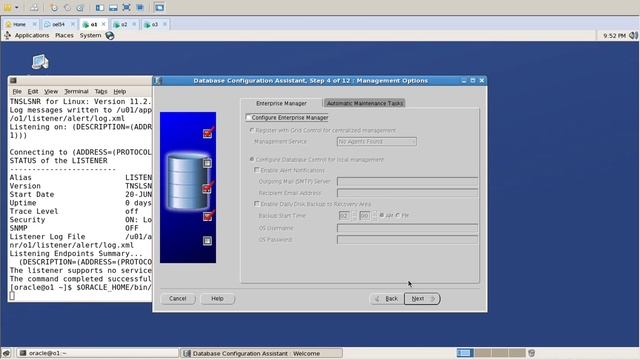Click the revert snapshot toolbar icon
Screen dimensions: 640x360
coord(67,7)
